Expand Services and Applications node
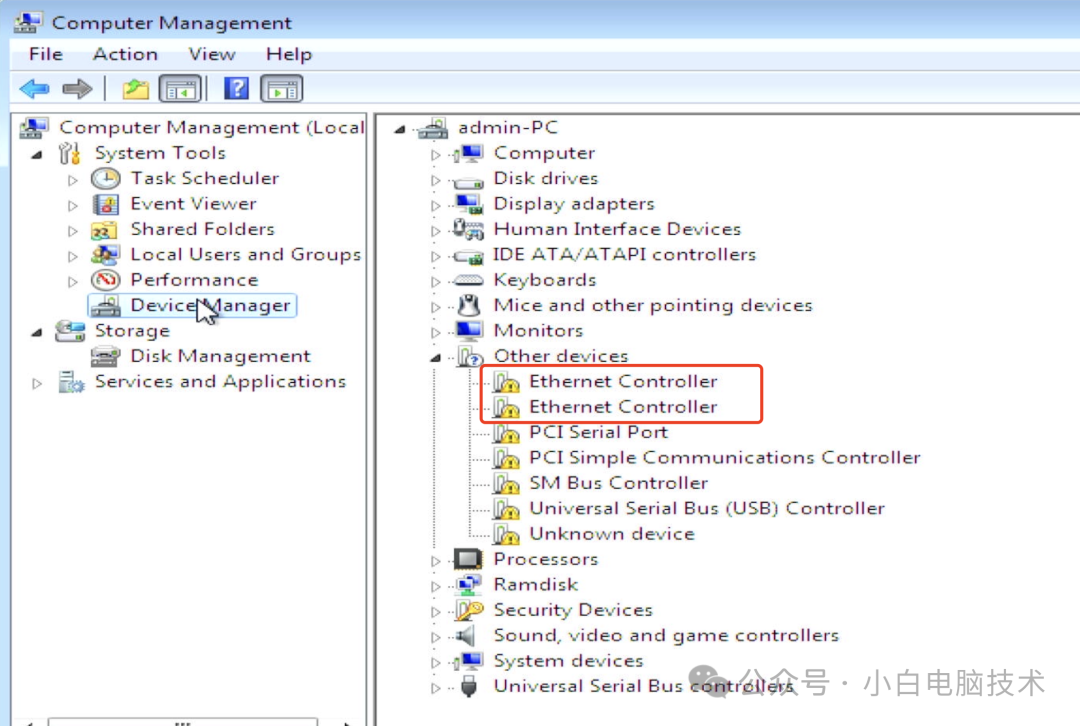Viewport: 1080px width, 726px height. click(37, 383)
